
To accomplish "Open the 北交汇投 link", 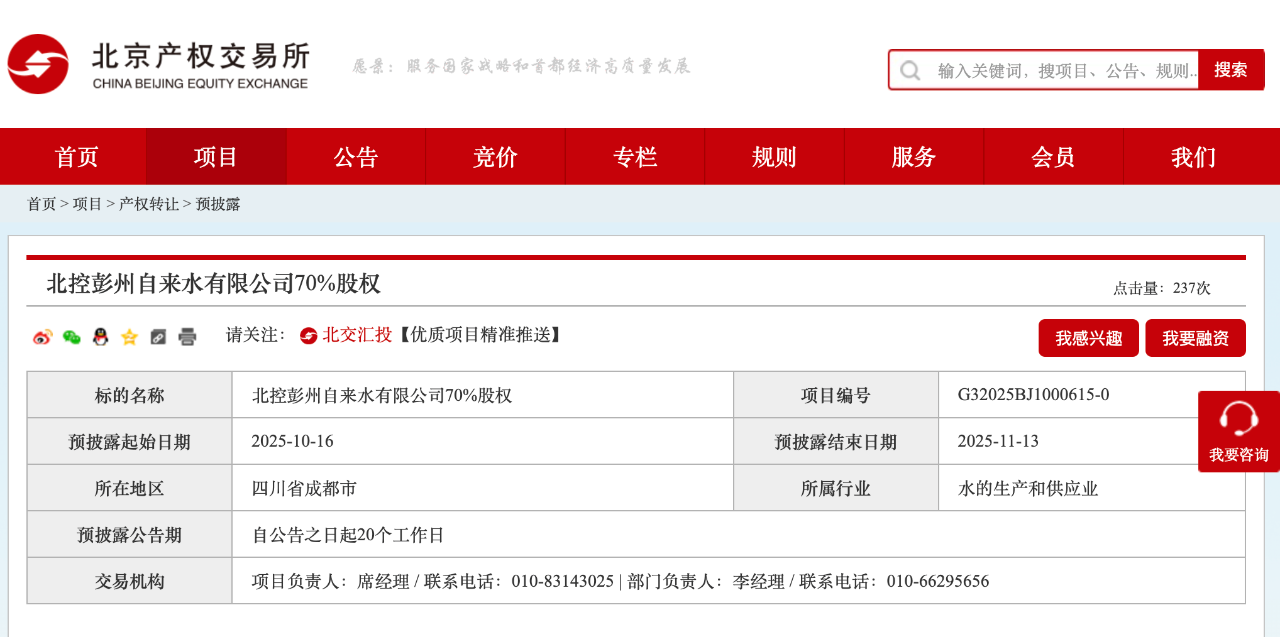I will [356, 335].
